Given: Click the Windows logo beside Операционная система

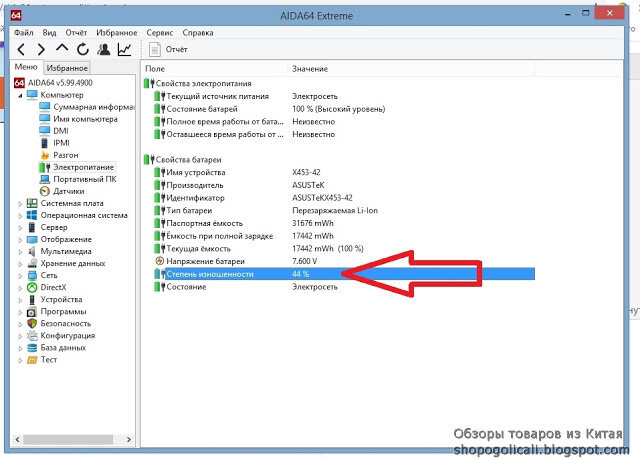Looking at the screenshot, I should (32, 215).
